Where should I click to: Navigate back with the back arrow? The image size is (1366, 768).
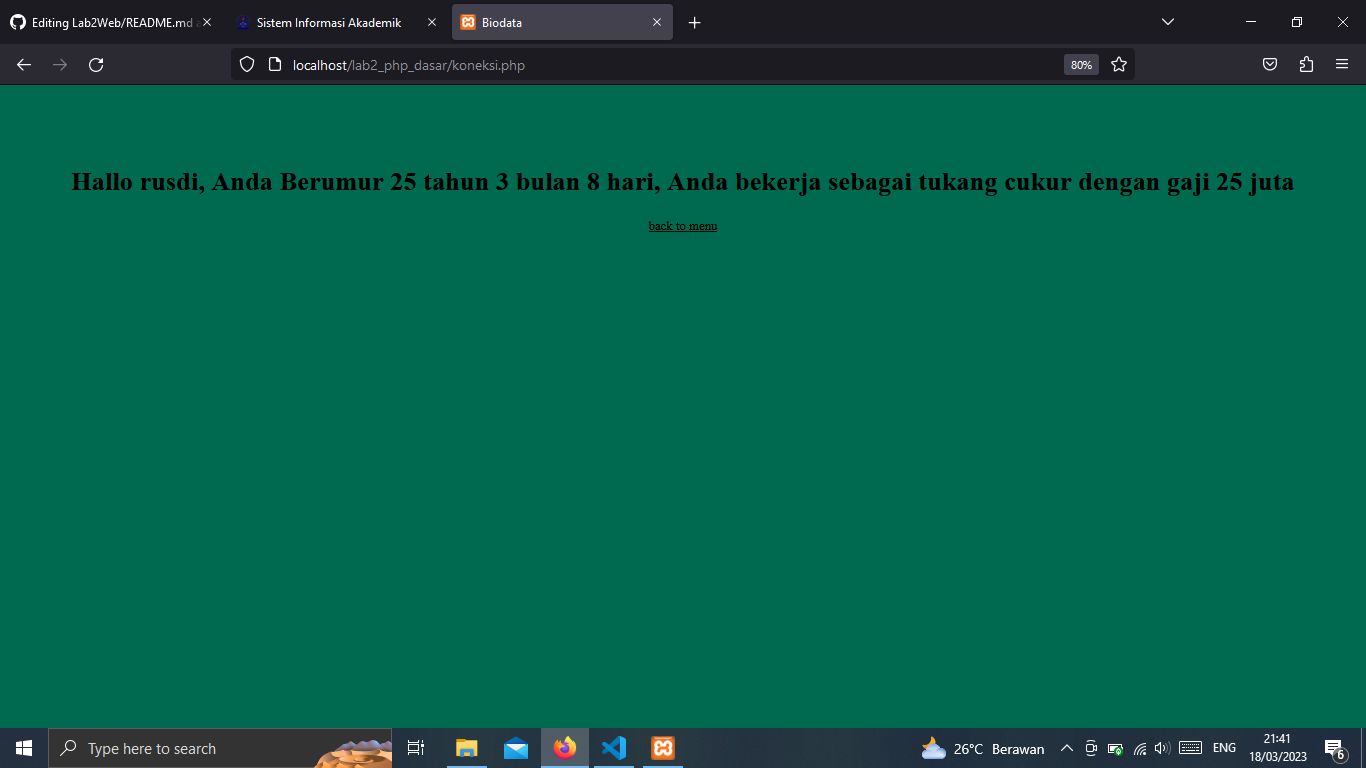click(x=23, y=64)
